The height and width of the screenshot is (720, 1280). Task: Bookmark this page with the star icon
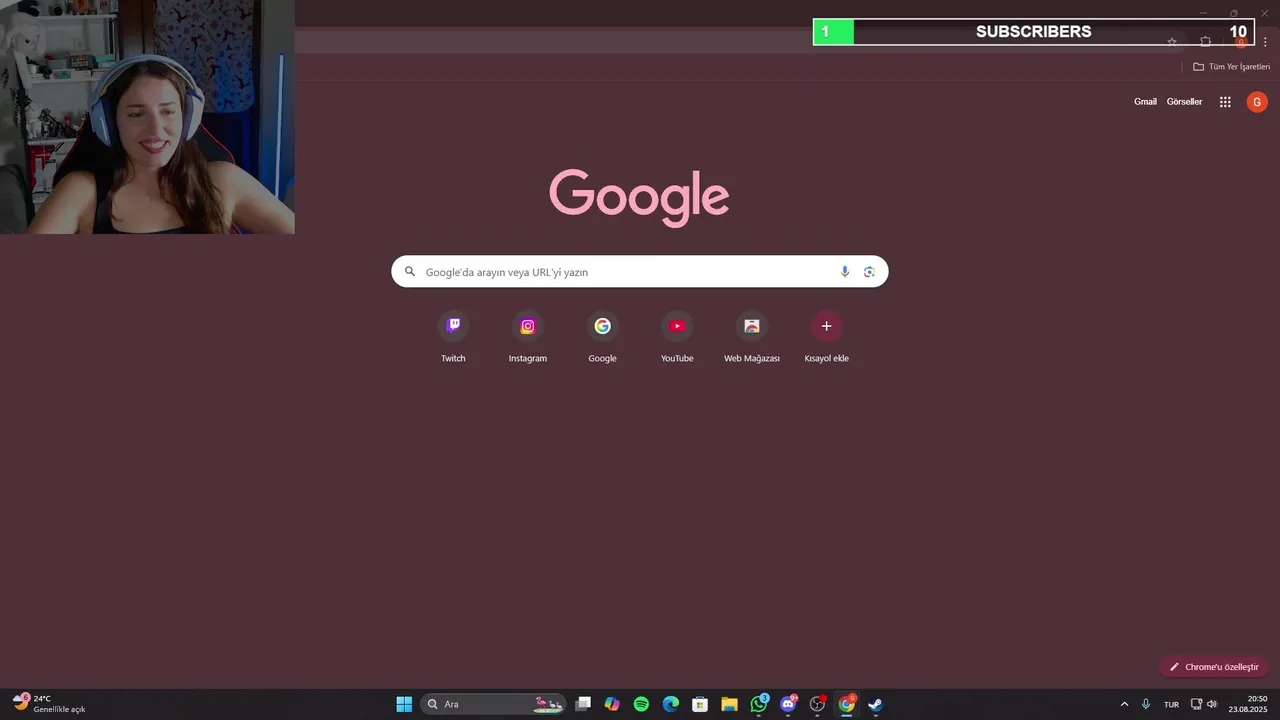click(x=1172, y=42)
